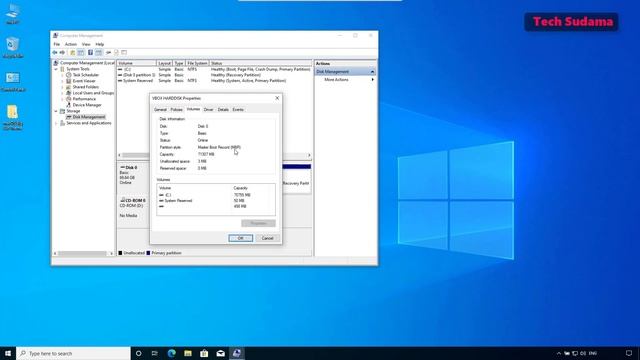
Task: Click the taskbar search box
Action: (x=73, y=353)
